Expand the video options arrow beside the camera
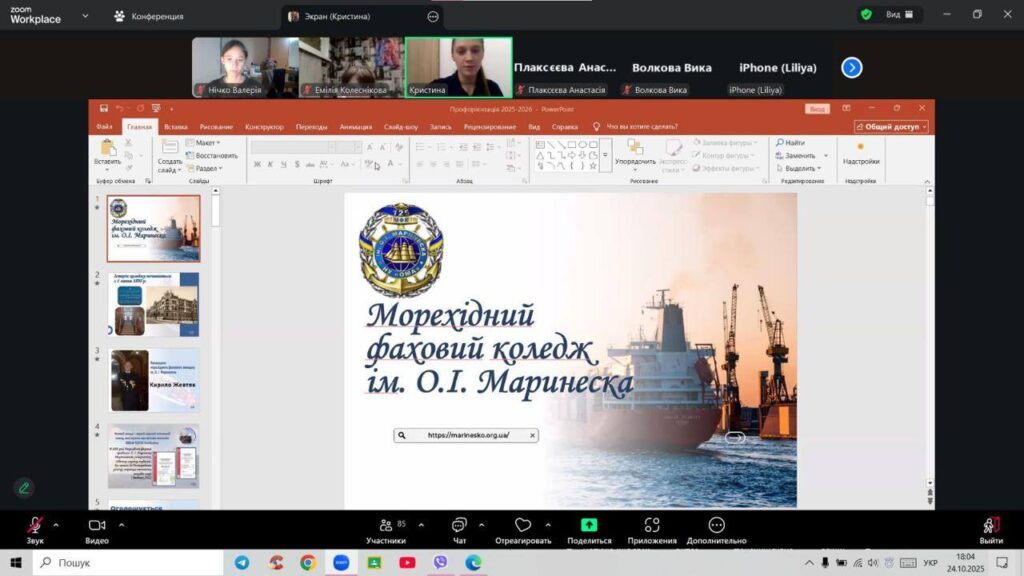This screenshot has height=576, width=1024. 122,524
